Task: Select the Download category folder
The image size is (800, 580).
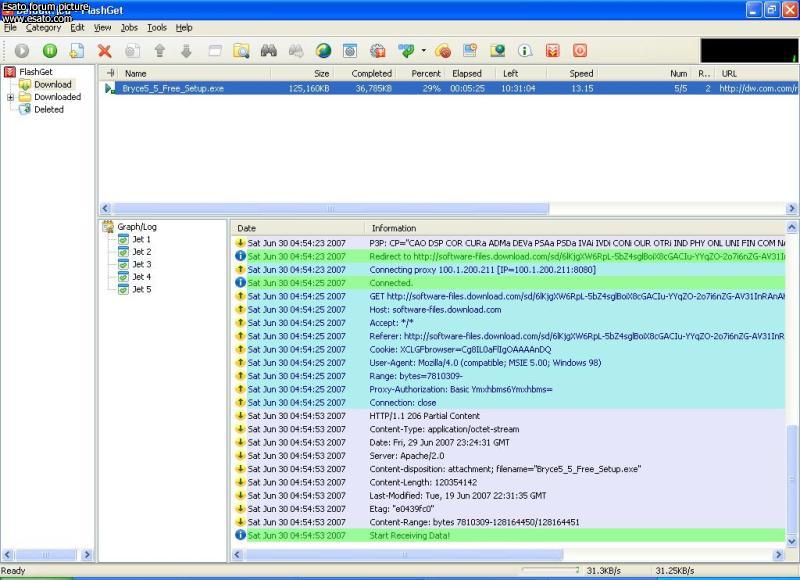Action: [53, 85]
